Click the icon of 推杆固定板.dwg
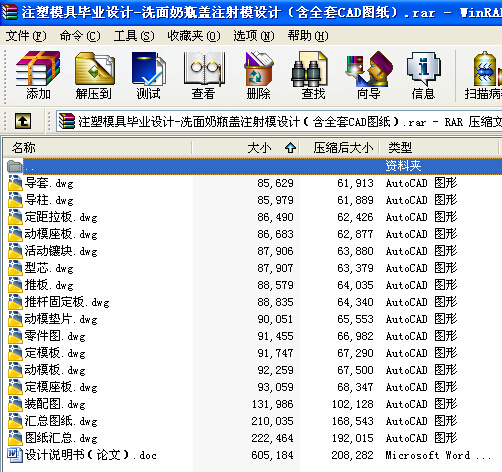The width and height of the screenshot is (502, 472). (x=15, y=302)
